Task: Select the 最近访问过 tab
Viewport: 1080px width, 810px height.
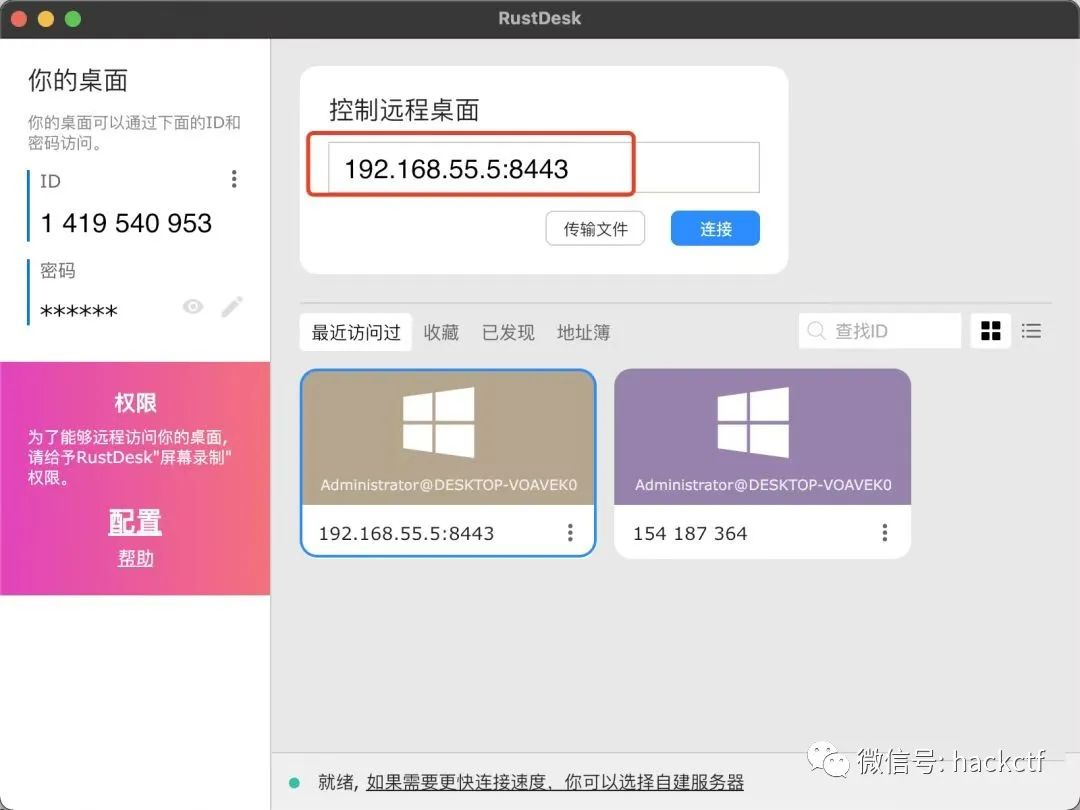Action: [x=356, y=332]
